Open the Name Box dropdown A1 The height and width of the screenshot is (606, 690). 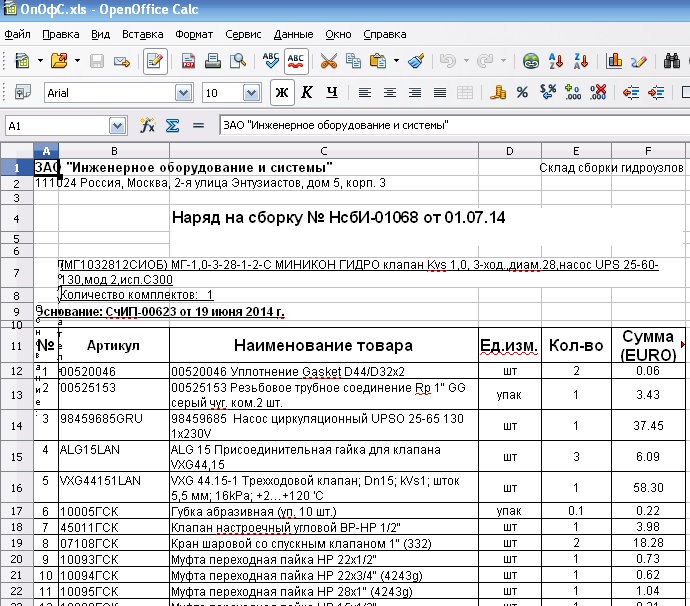pyautogui.click(x=117, y=126)
